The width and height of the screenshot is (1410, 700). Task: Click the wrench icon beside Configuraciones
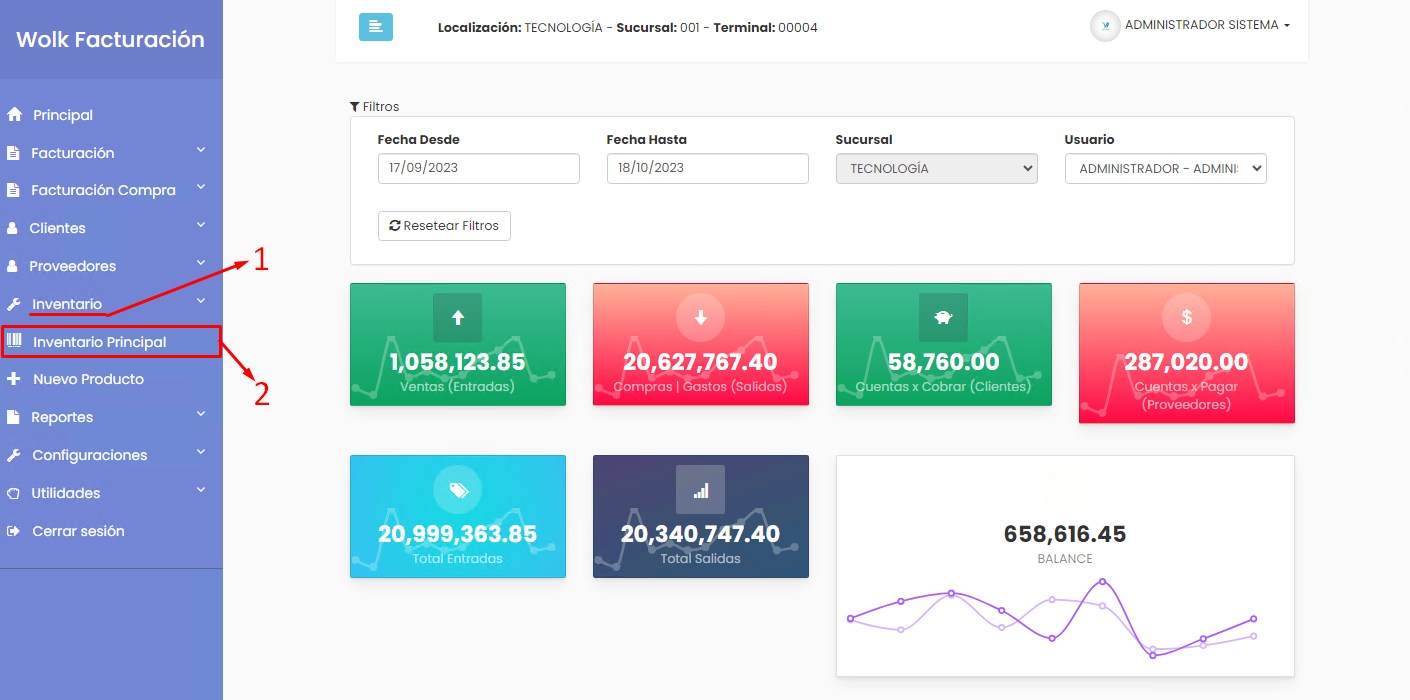(13, 455)
